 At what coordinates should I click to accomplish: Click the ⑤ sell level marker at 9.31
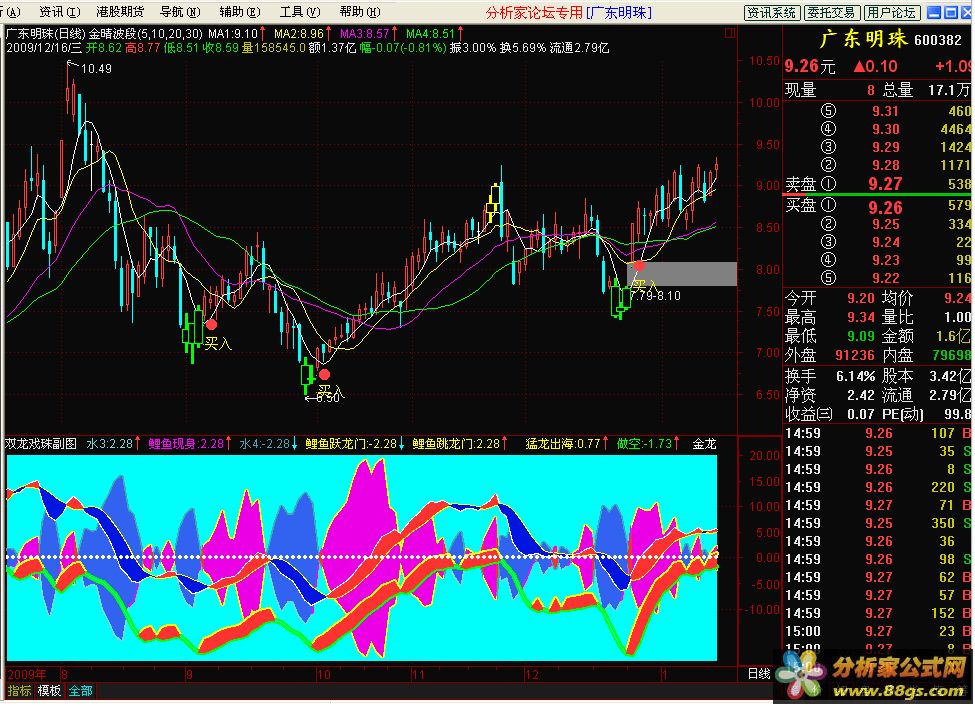(x=828, y=111)
